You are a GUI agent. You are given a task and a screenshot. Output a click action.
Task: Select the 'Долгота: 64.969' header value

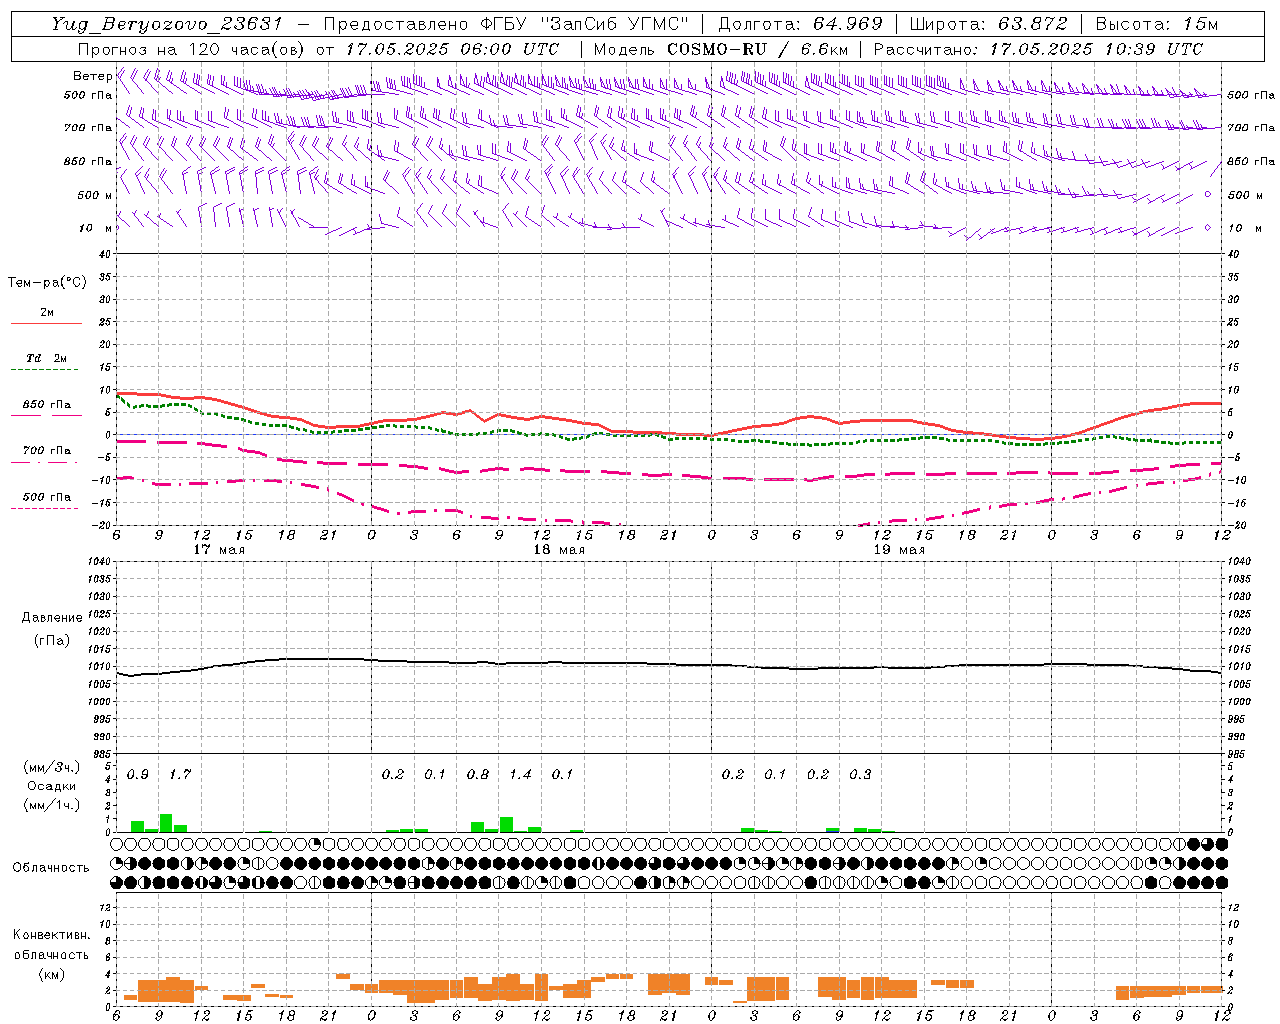[x=800, y=24]
